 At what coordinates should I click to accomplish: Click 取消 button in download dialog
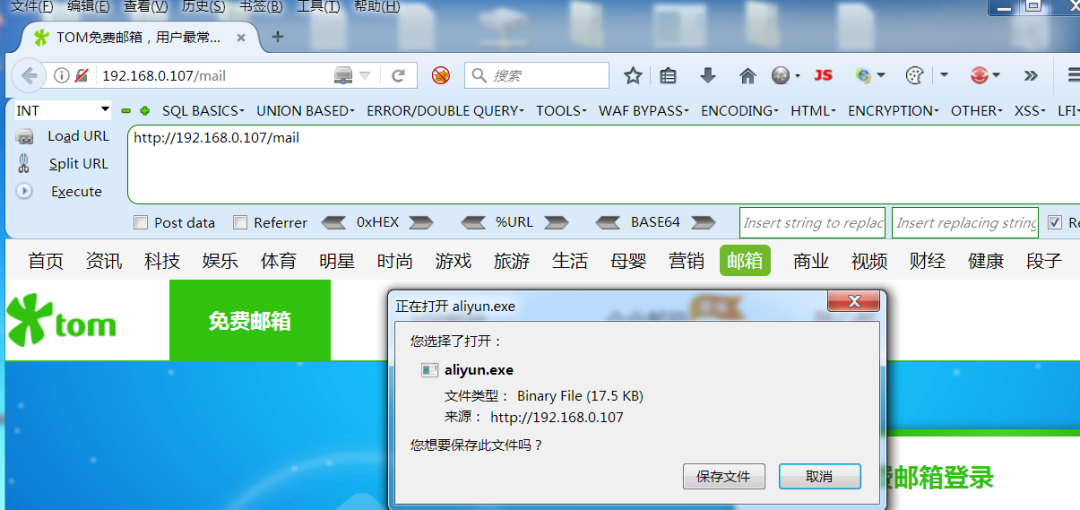pyautogui.click(x=820, y=476)
